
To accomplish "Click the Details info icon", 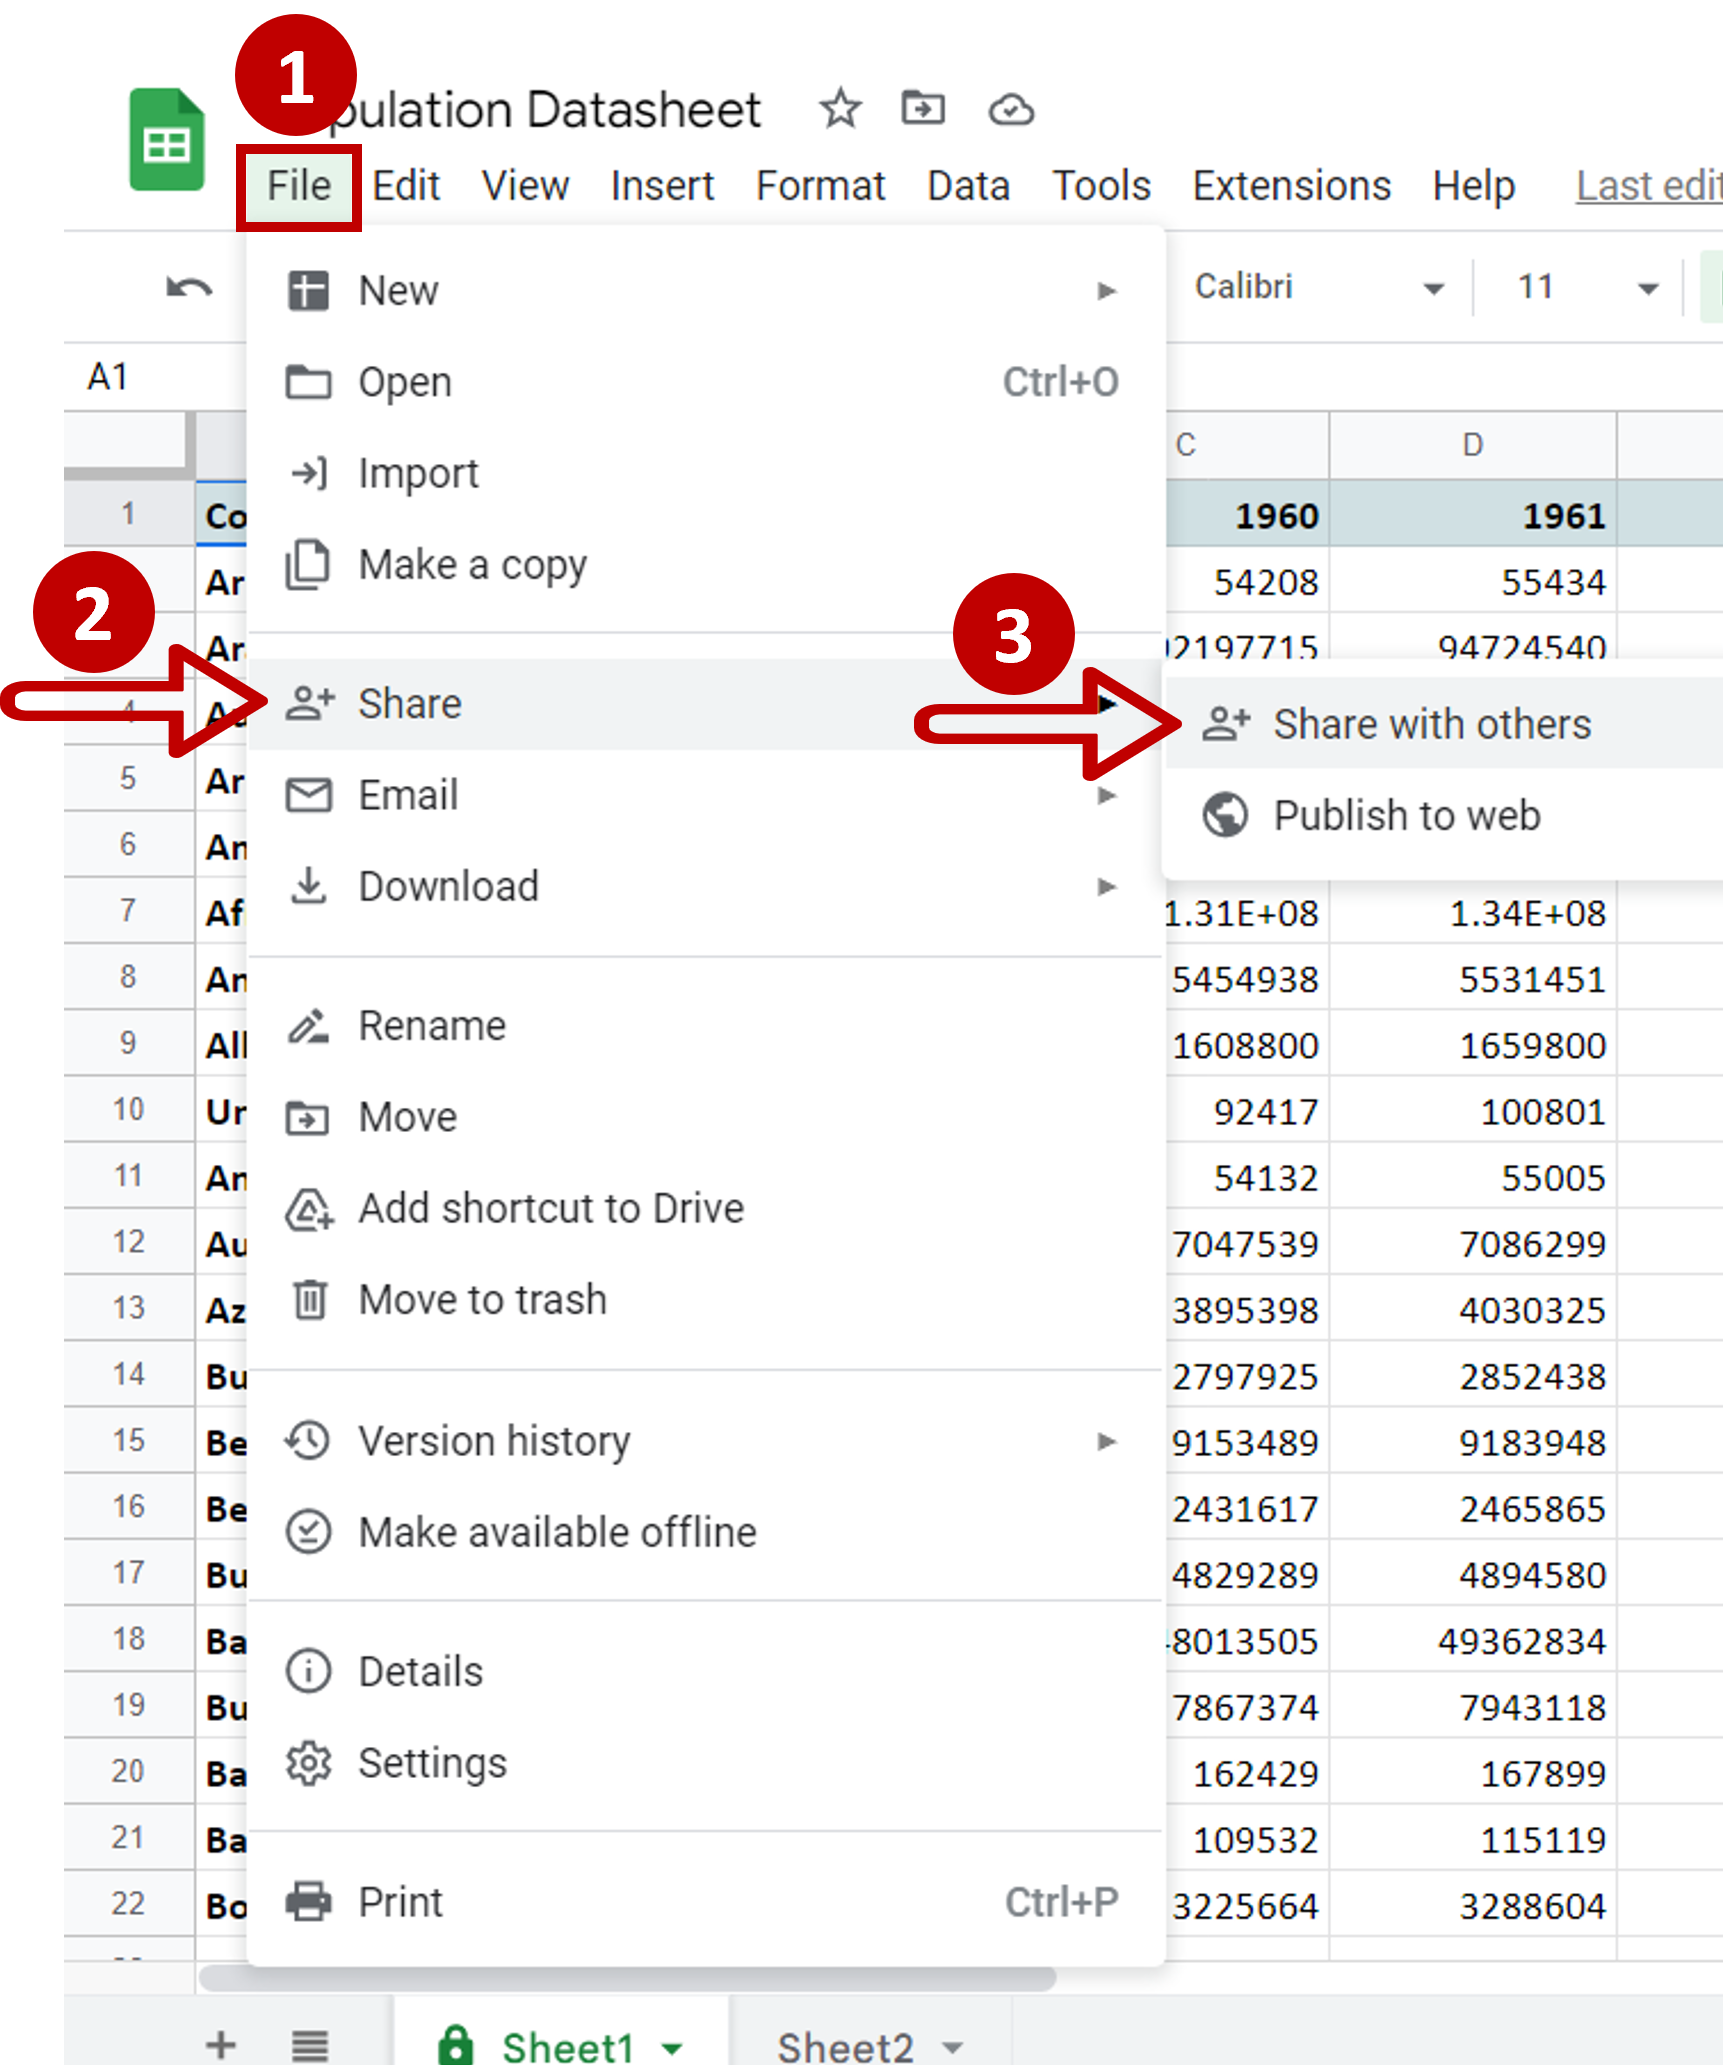I will pyautogui.click(x=308, y=1671).
